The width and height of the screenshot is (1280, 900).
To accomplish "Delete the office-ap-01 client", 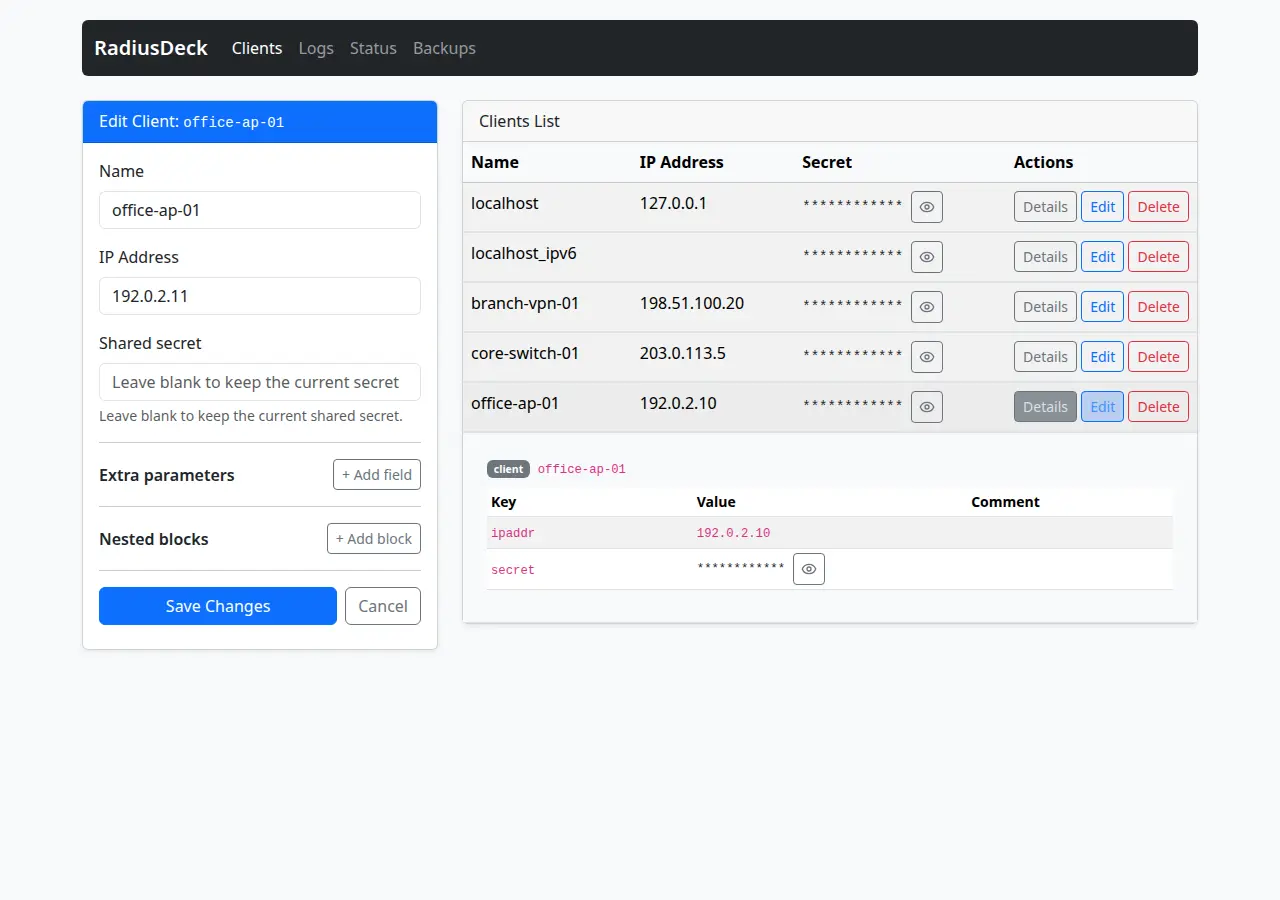I will (x=1158, y=407).
